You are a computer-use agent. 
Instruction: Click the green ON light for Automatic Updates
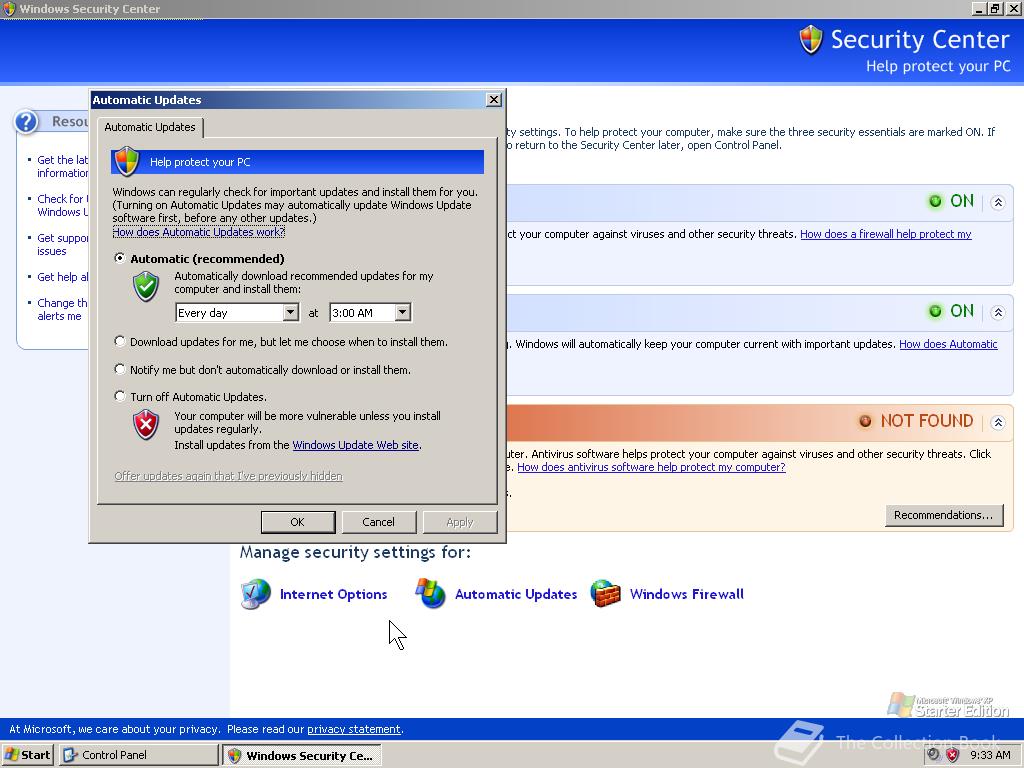pos(935,312)
